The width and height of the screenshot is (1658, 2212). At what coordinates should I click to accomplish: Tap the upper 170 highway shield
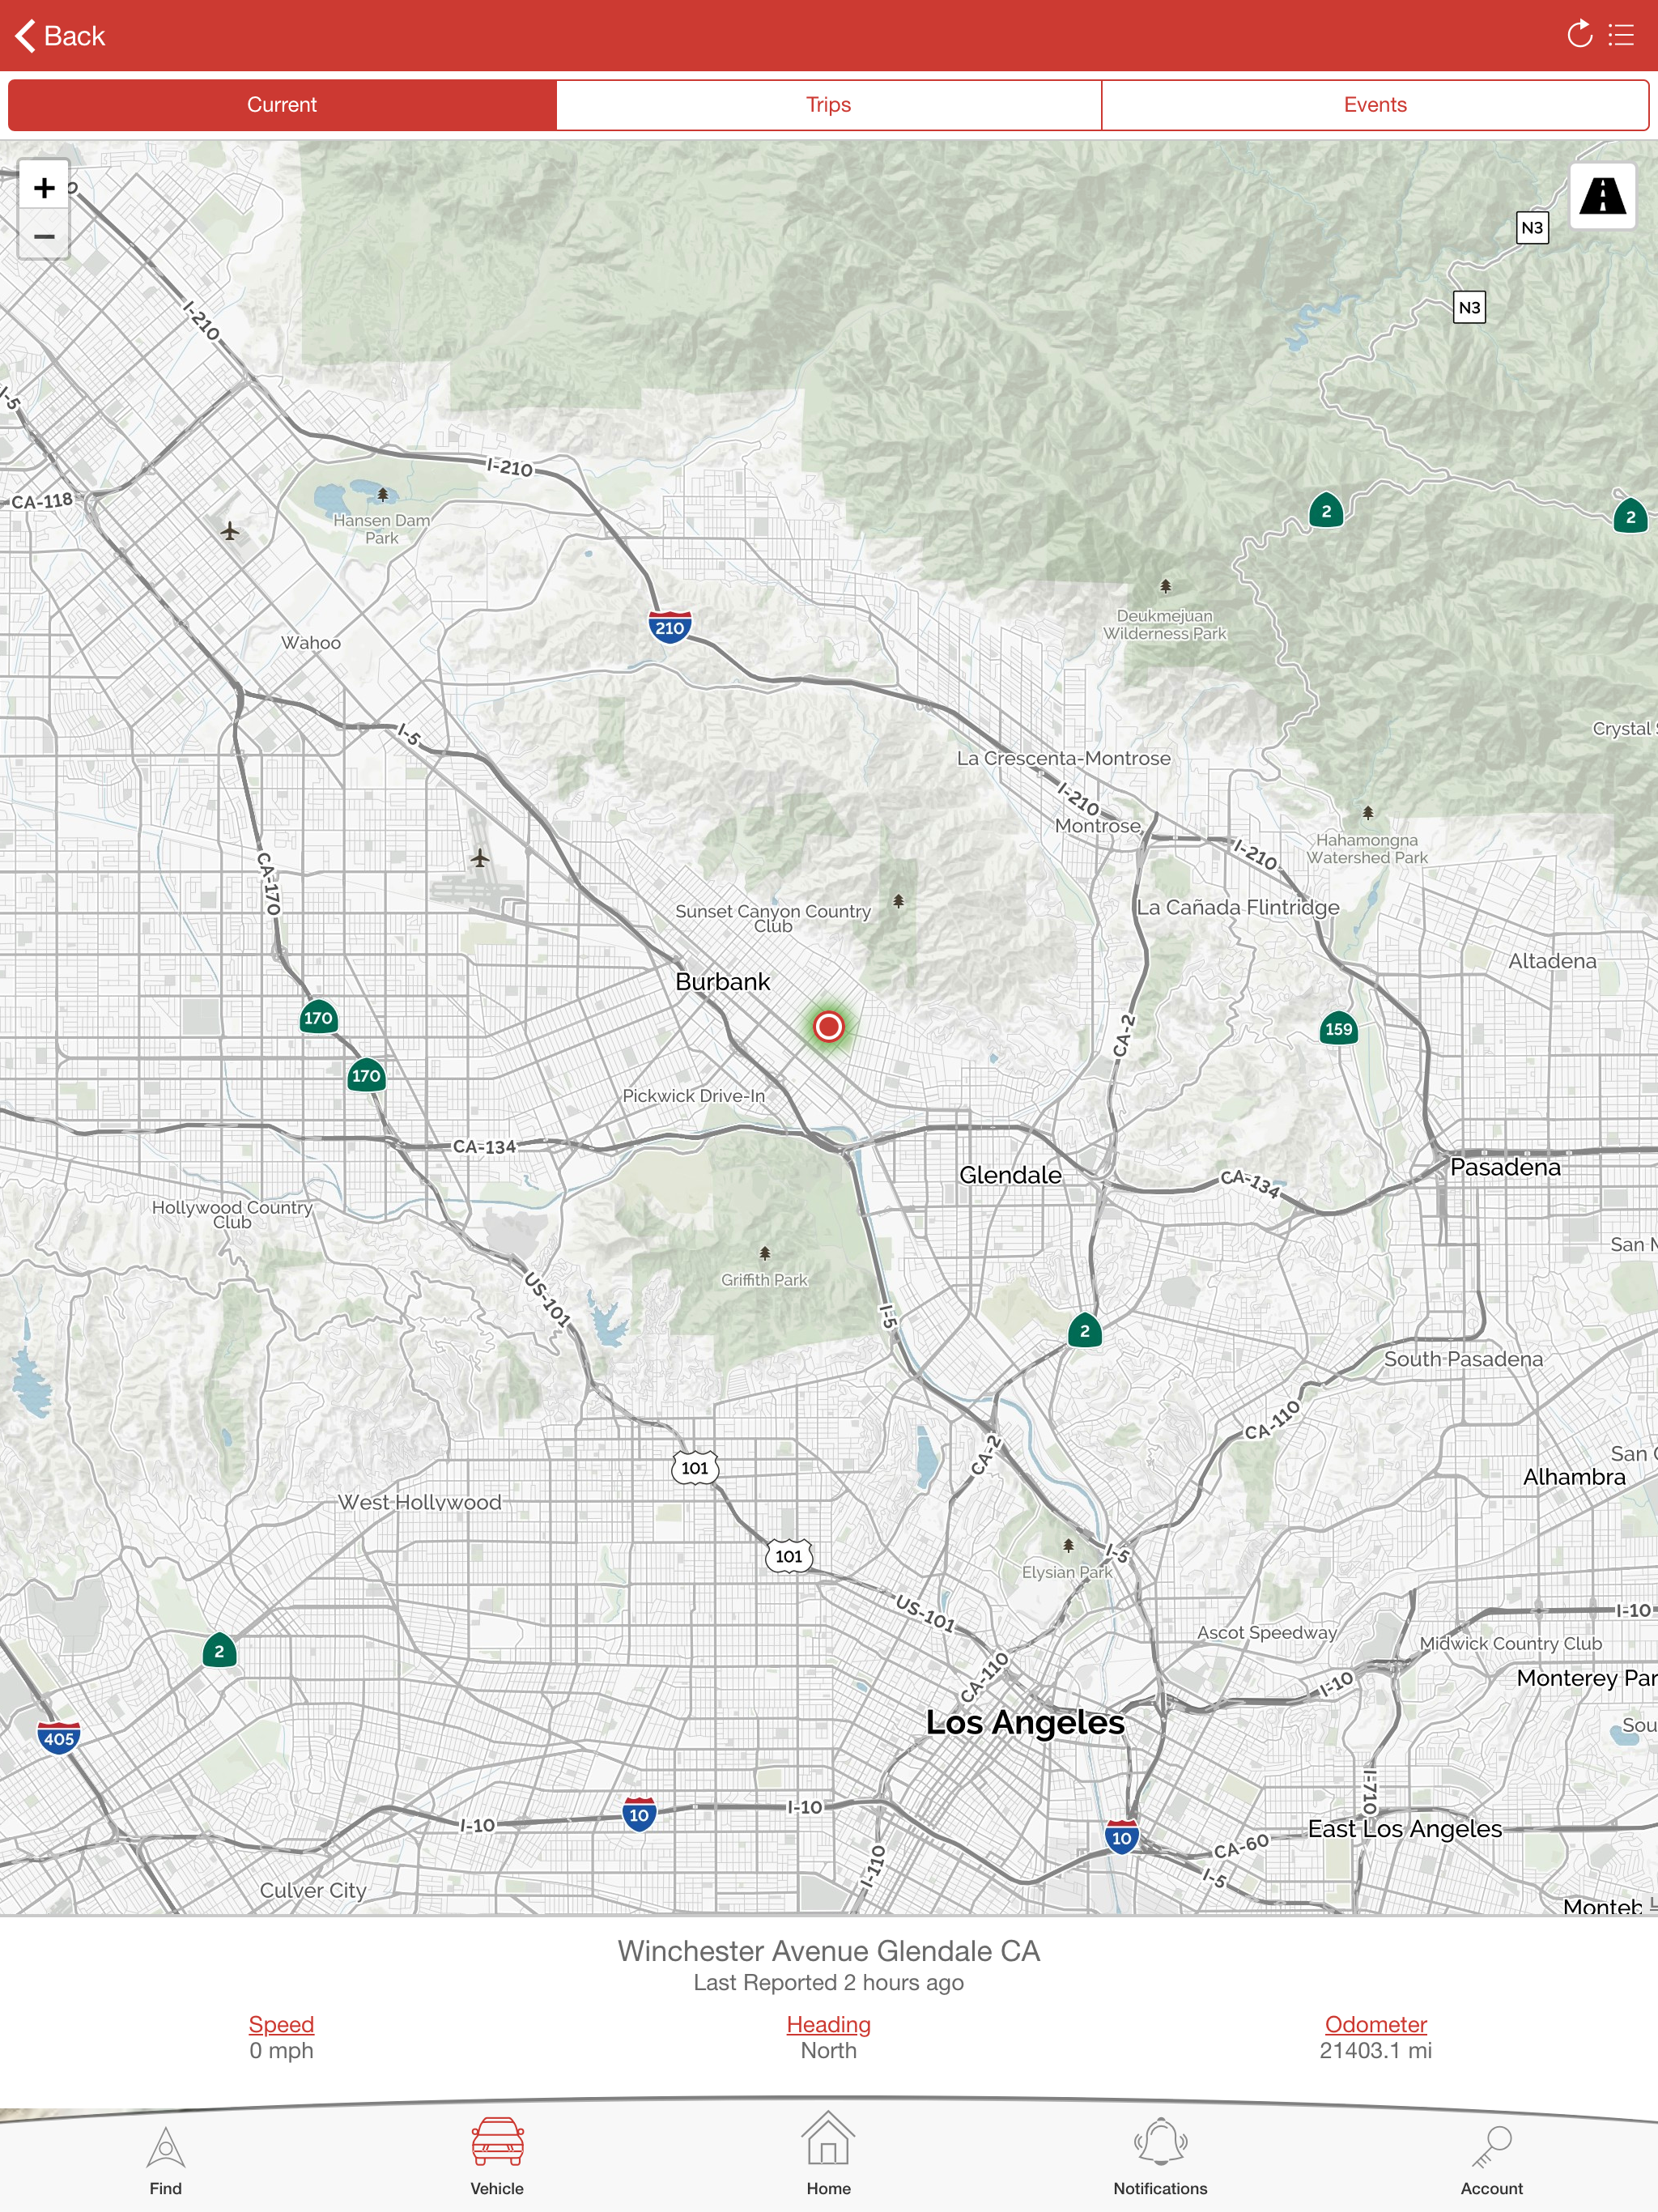pyautogui.click(x=318, y=1017)
